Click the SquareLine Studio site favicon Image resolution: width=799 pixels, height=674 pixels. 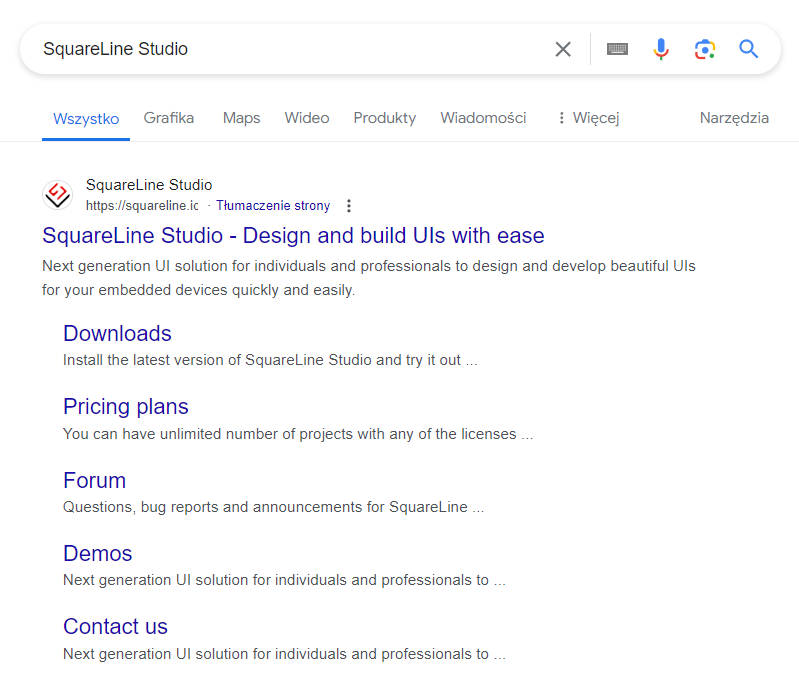click(x=57, y=195)
